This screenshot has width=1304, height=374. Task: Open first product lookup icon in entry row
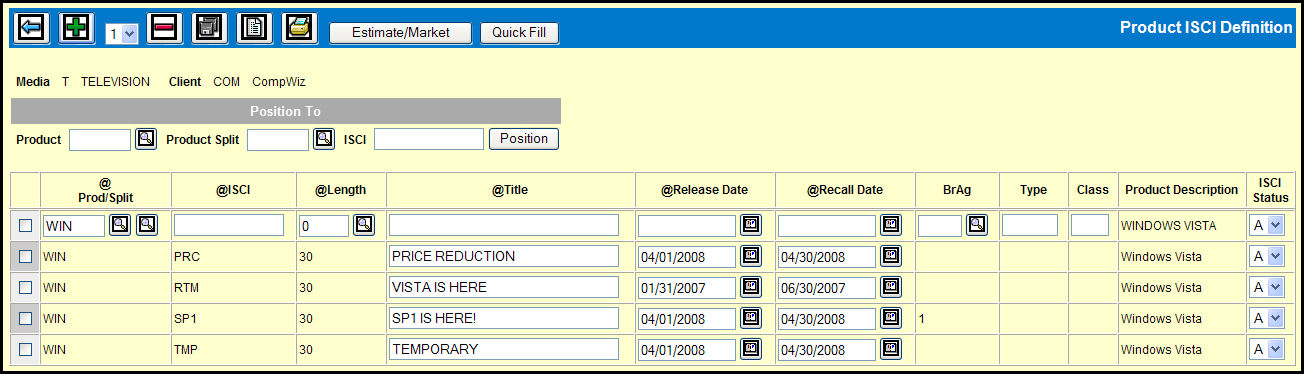(120, 225)
